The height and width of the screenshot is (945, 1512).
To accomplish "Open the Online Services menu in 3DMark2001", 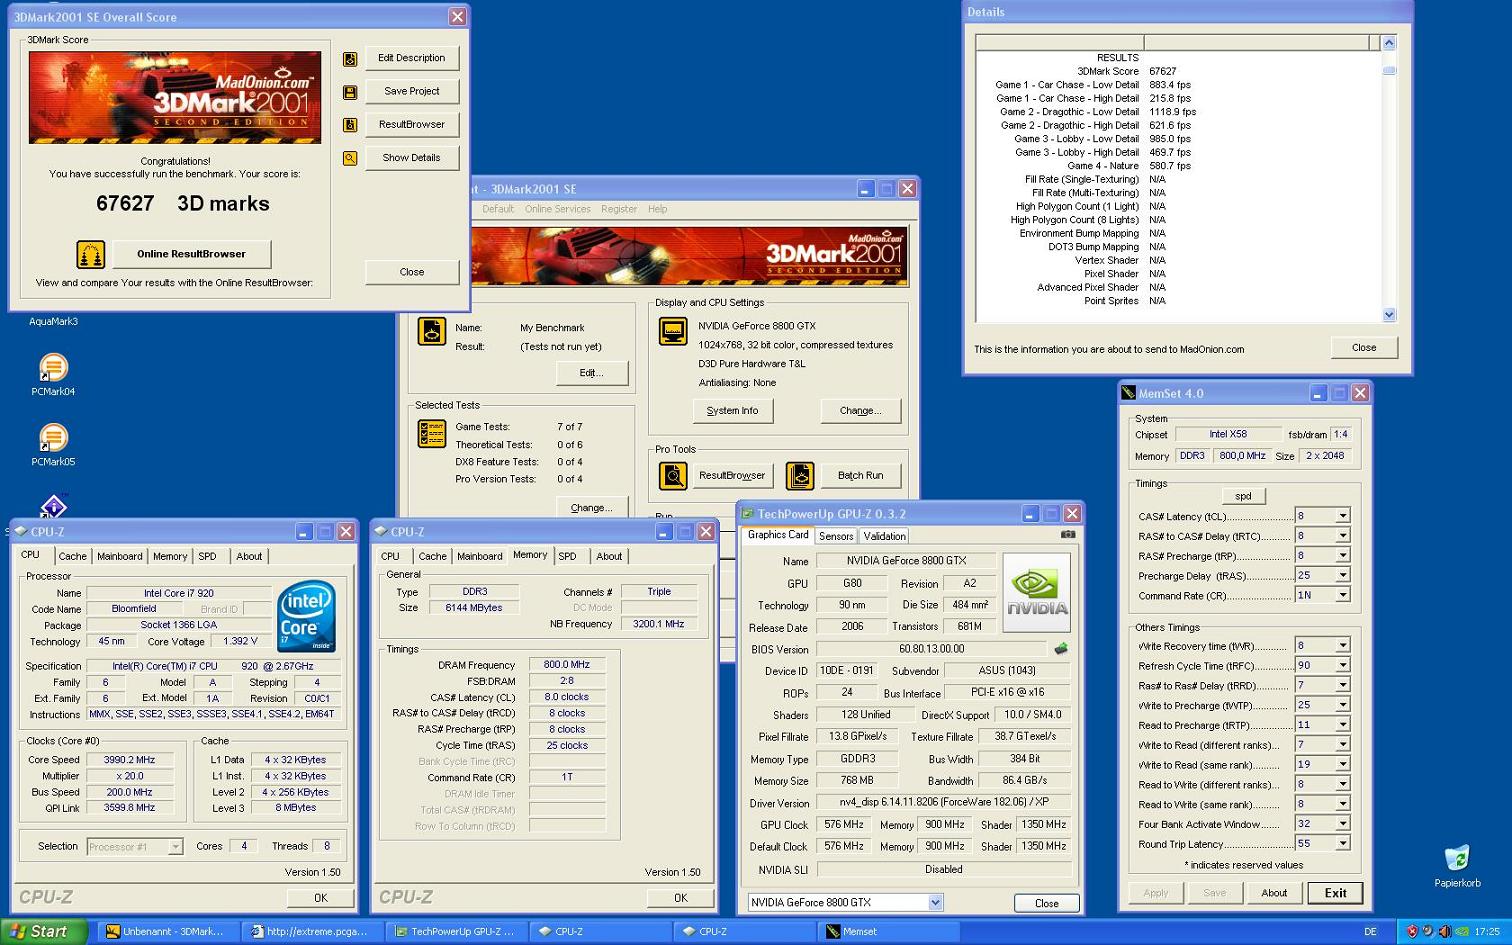I will pos(557,209).
